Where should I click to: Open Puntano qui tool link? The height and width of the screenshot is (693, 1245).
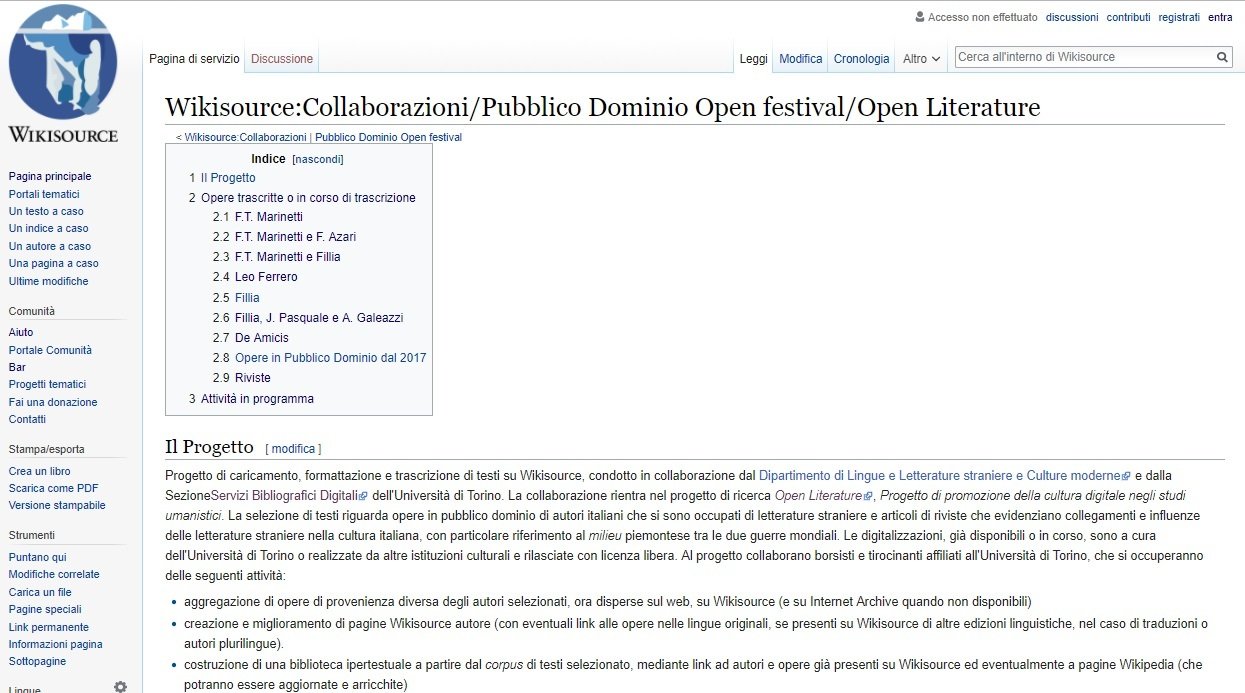click(38, 557)
